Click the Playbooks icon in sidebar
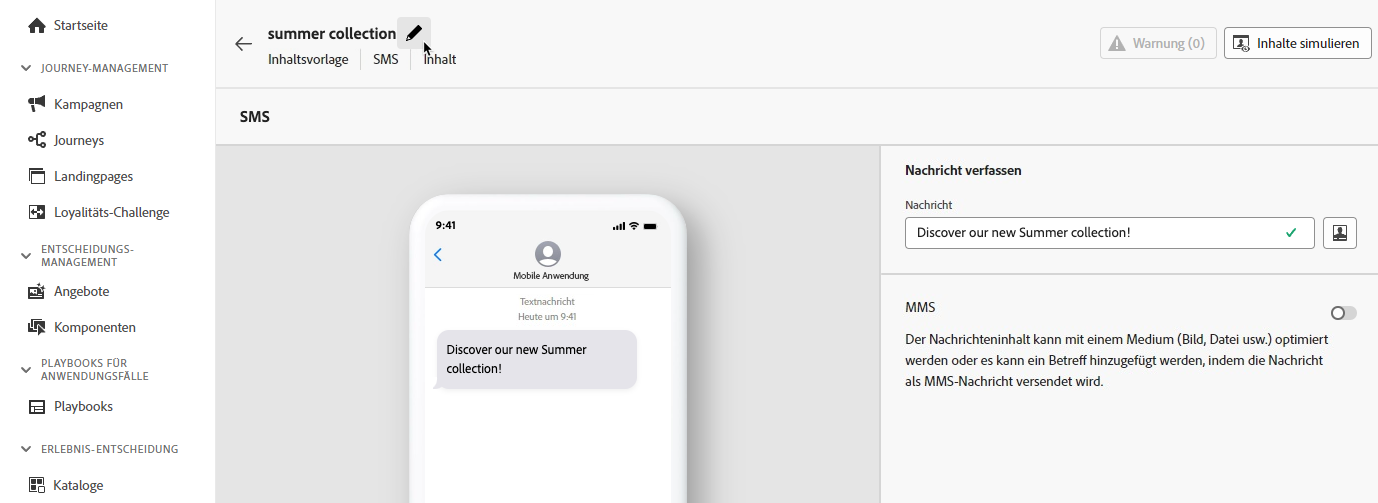Viewport: 1378px width, 503px height. [37, 406]
